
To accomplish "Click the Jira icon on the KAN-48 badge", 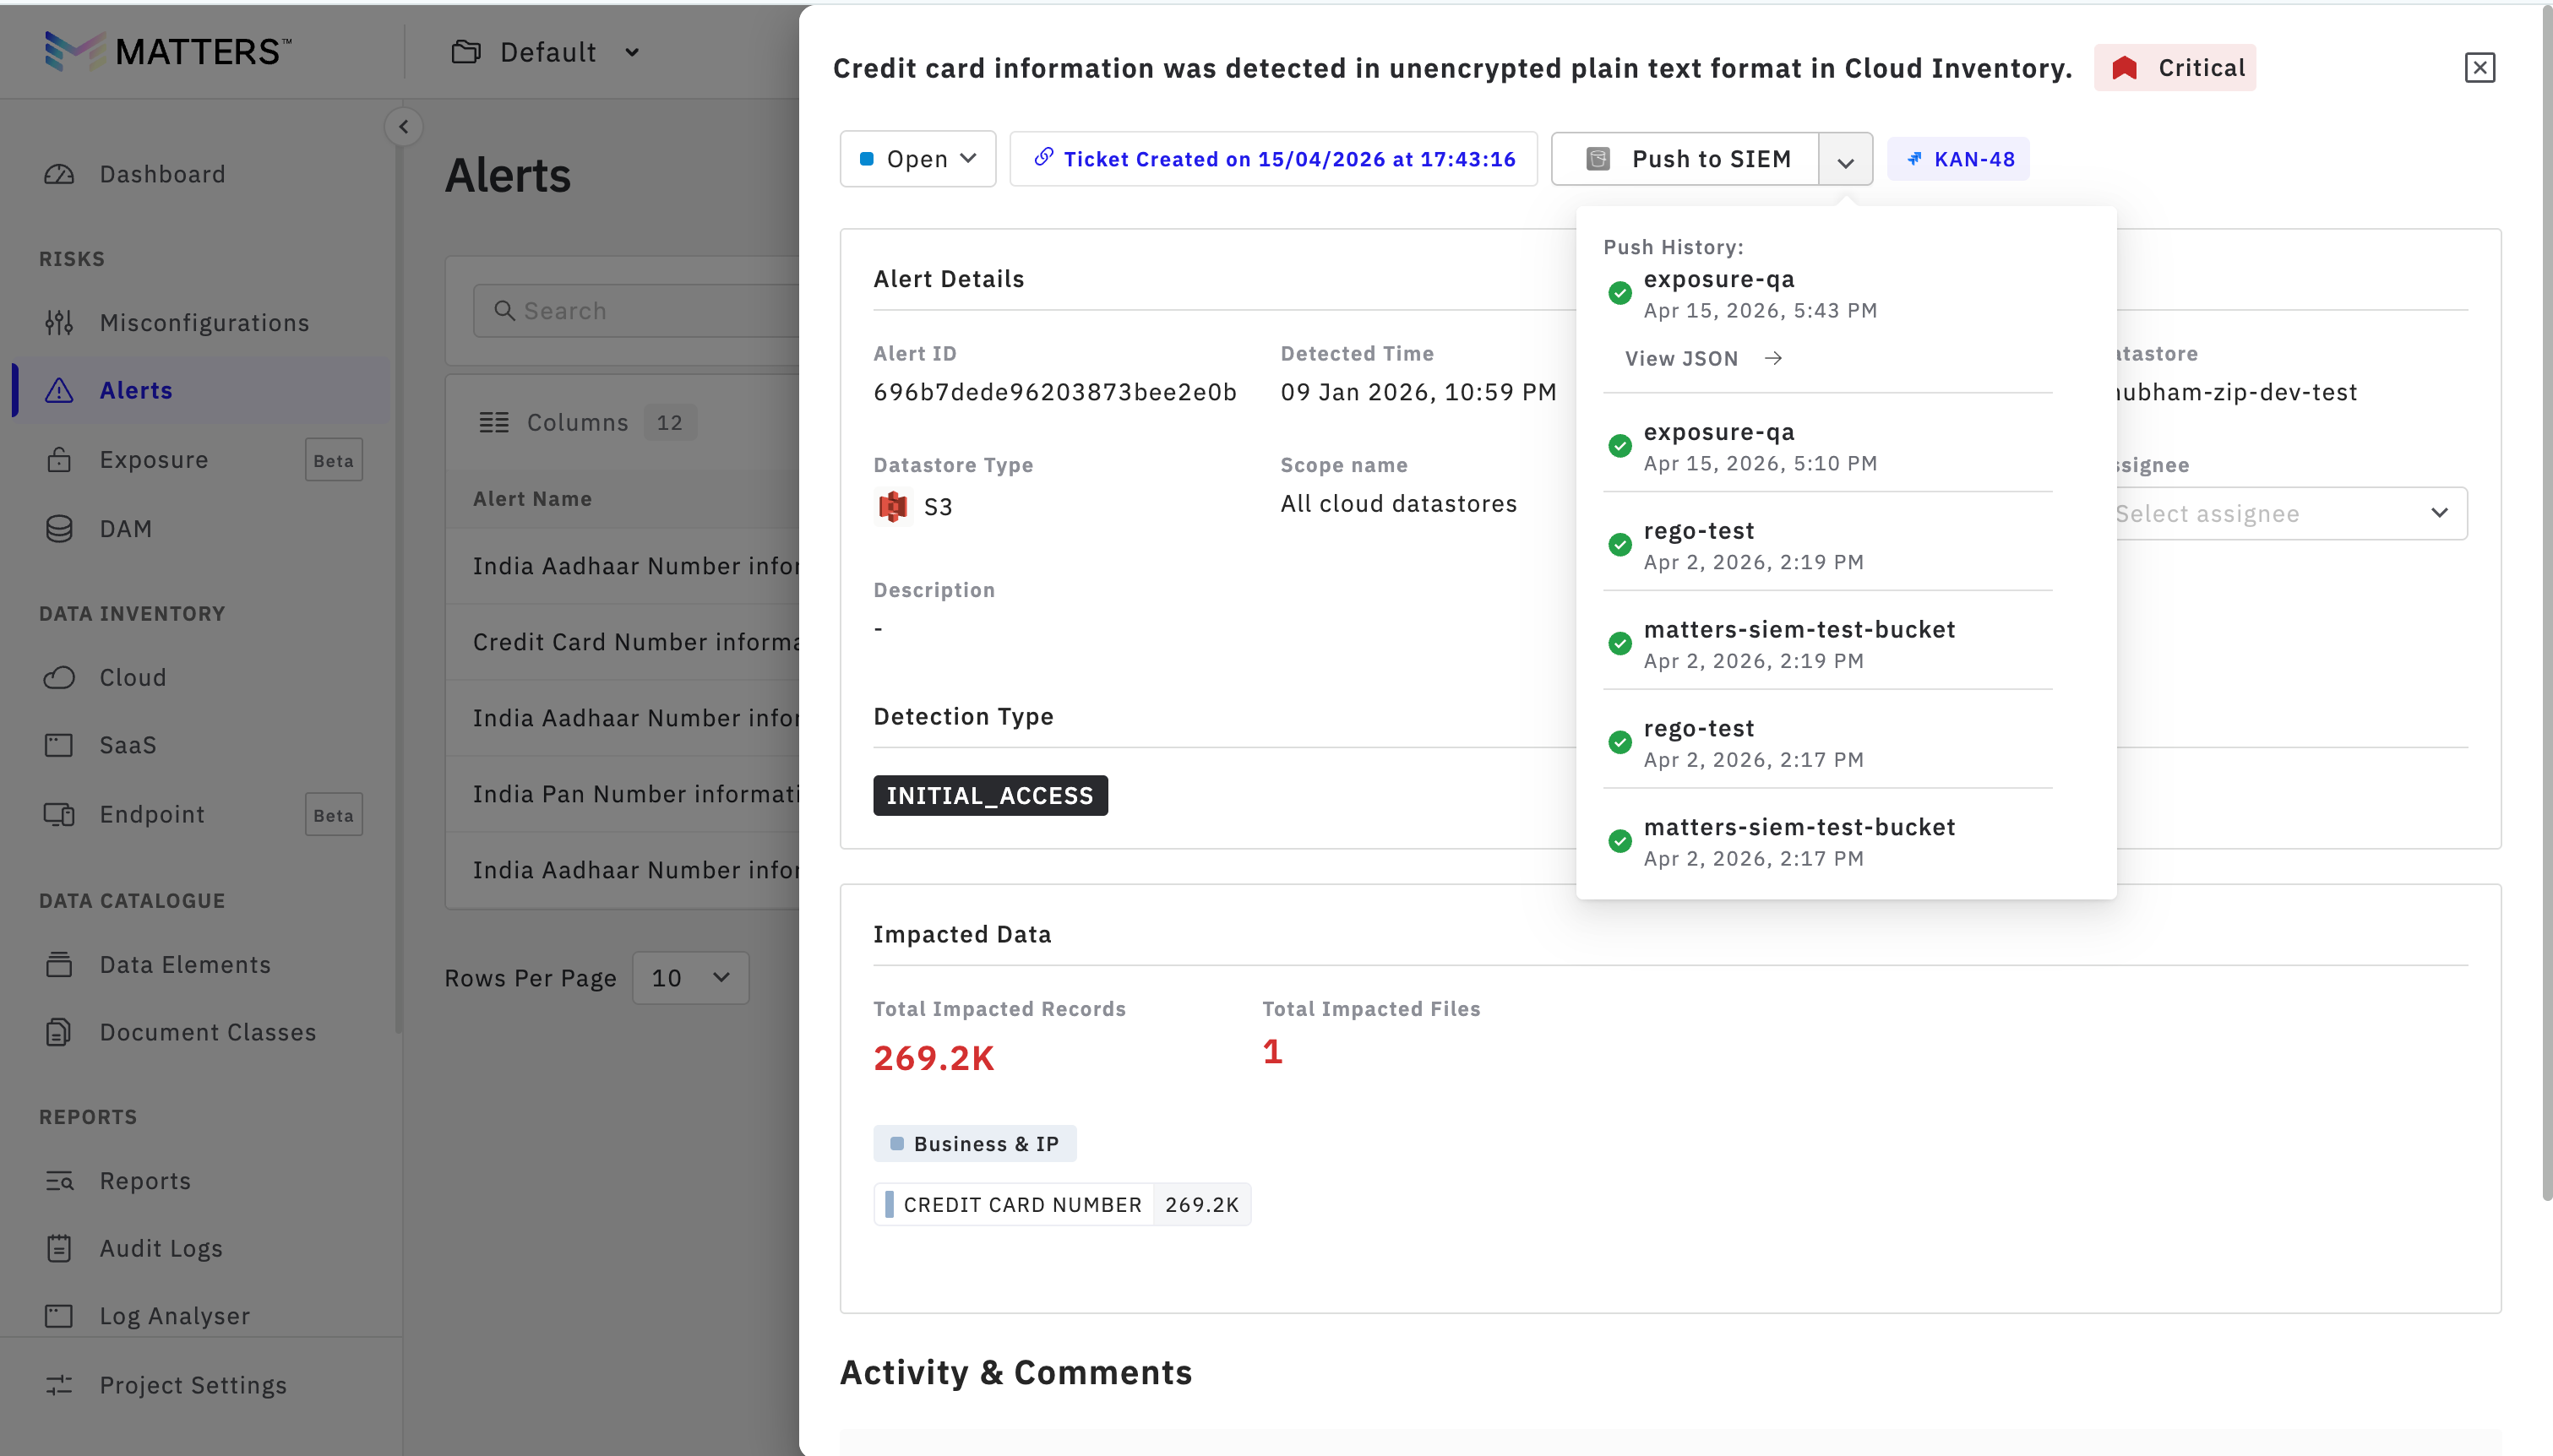I will (1914, 159).
